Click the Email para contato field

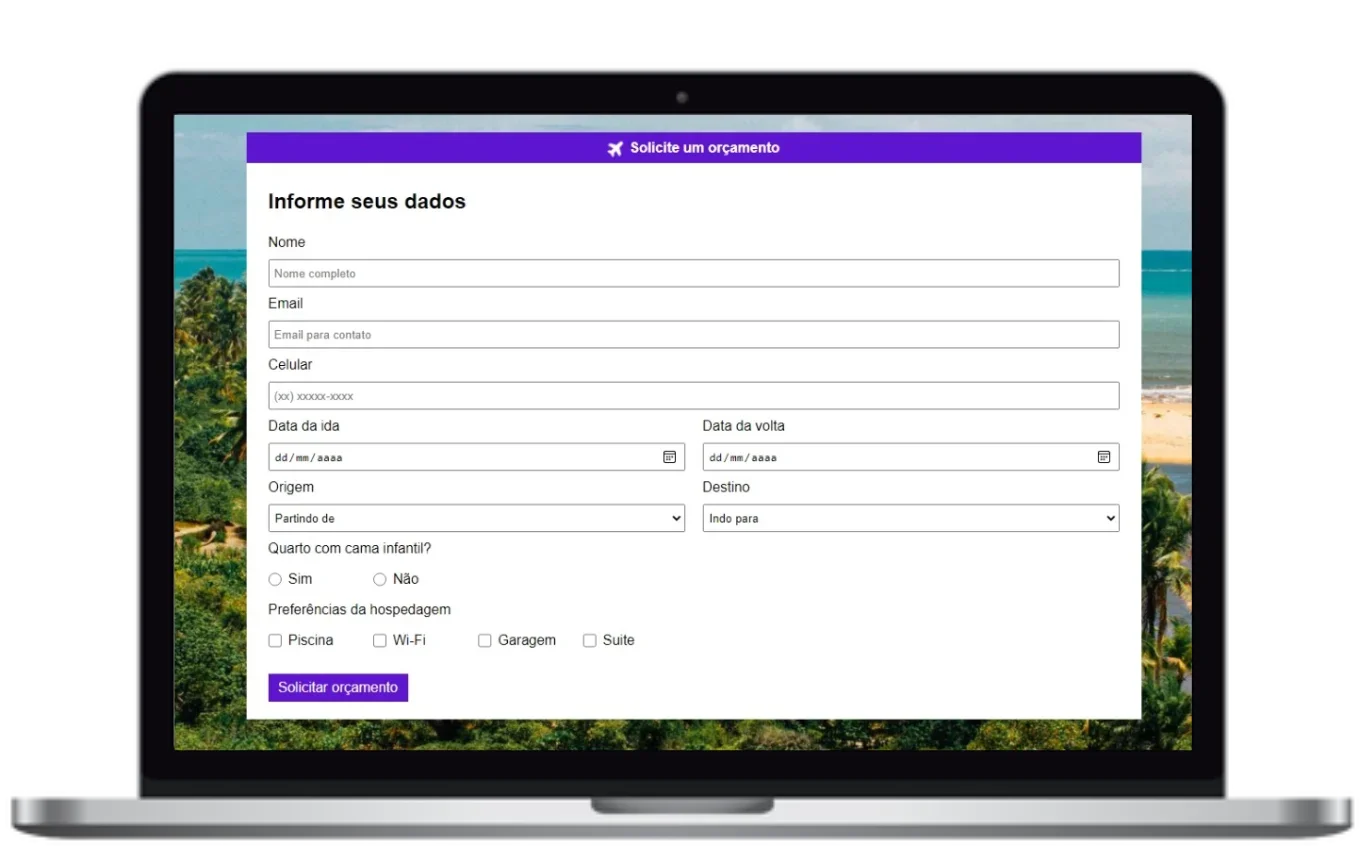point(693,334)
